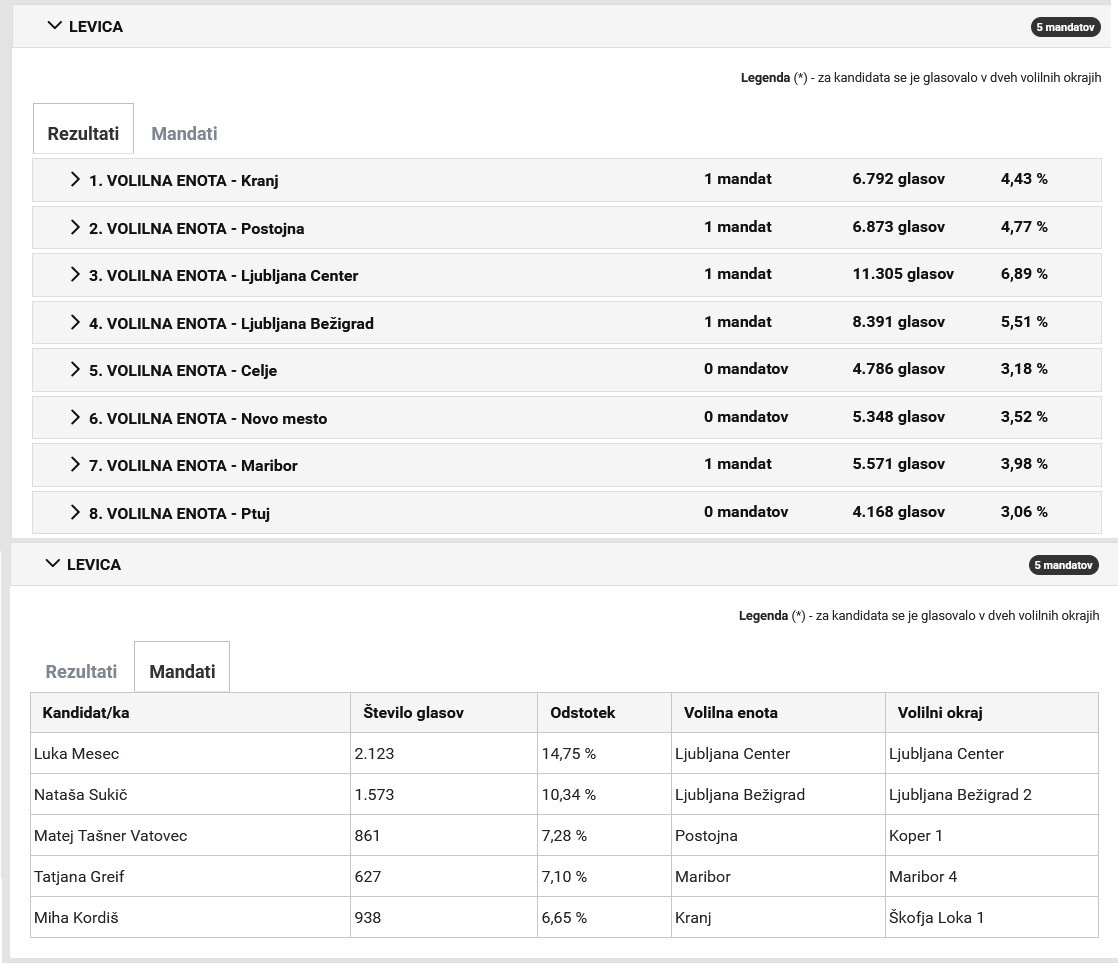1118x978 pixels.
Task: Click 4,77 % in Postojna row
Action: click(1024, 227)
